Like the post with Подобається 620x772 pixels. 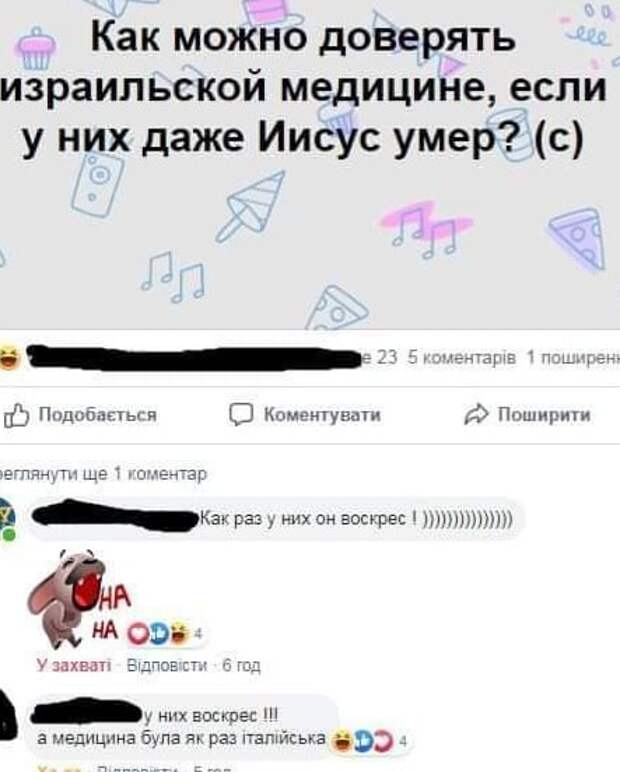(x=81, y=415)
